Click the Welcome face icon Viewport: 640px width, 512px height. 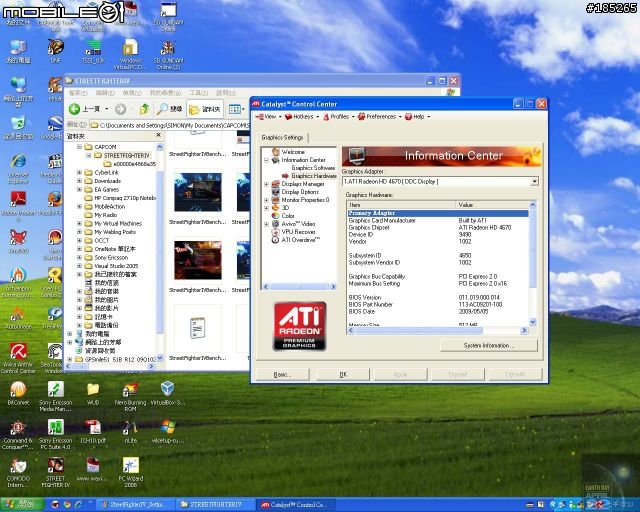point(276,152)
